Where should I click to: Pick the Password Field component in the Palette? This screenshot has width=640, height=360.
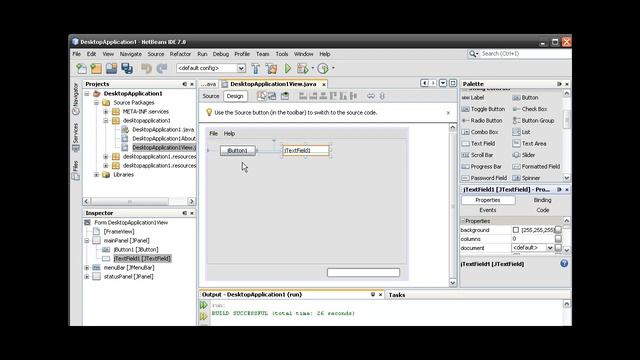point(484,178)
